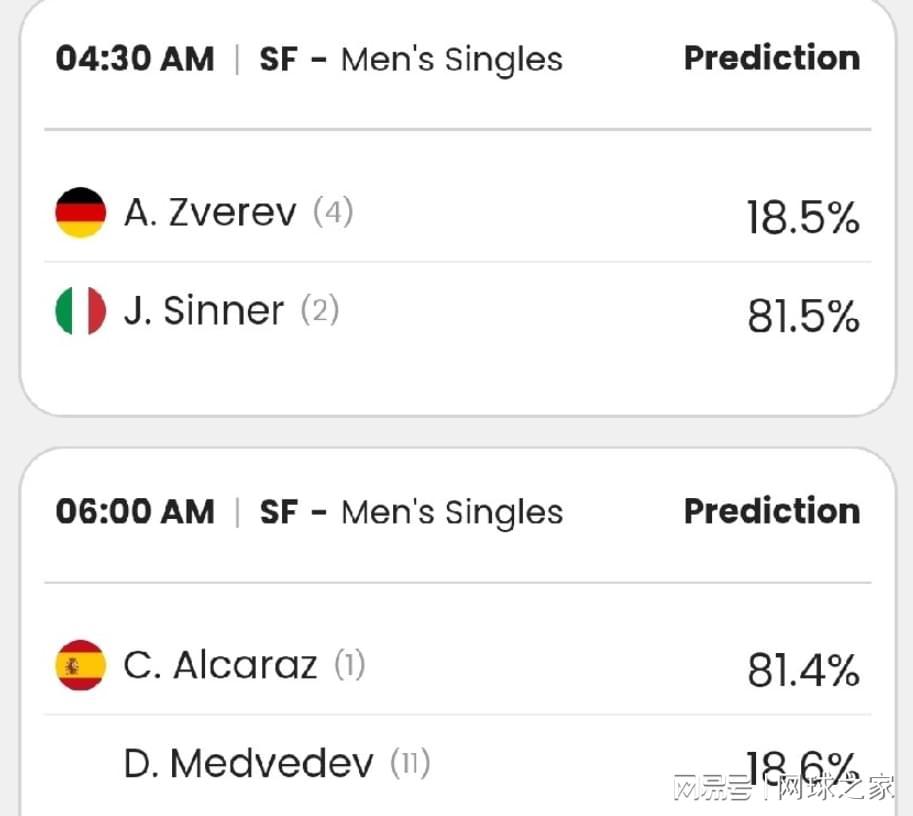Click Sinner's seed number (2)

click(x=320, y=310)
